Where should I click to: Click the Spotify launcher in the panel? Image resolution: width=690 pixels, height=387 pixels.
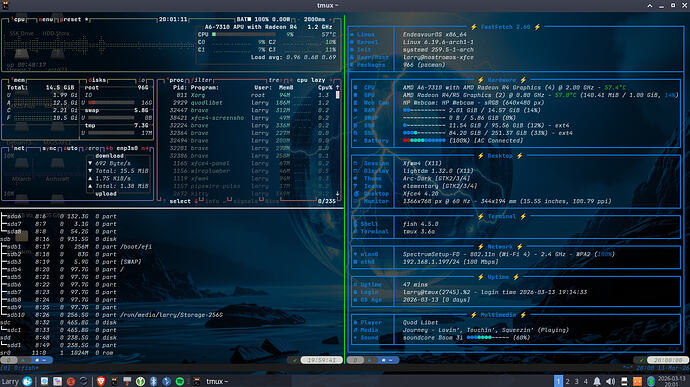tap(180, 381)
